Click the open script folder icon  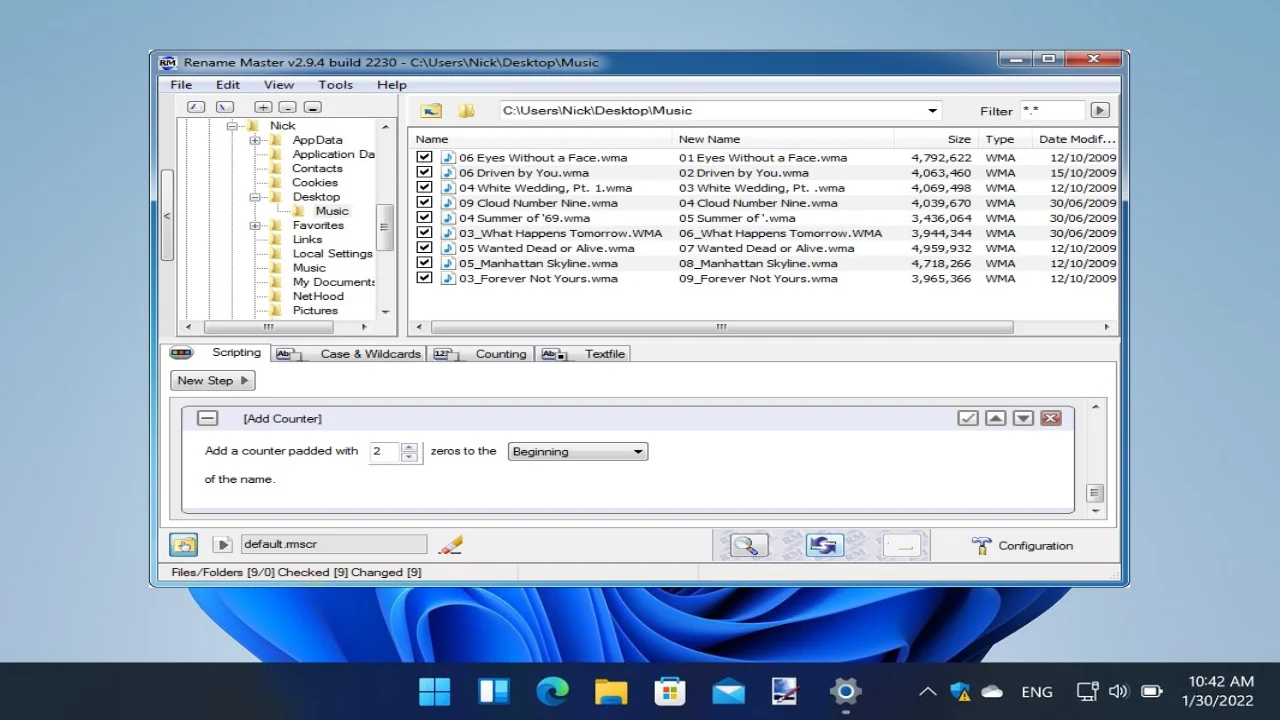tap(184, 545)
